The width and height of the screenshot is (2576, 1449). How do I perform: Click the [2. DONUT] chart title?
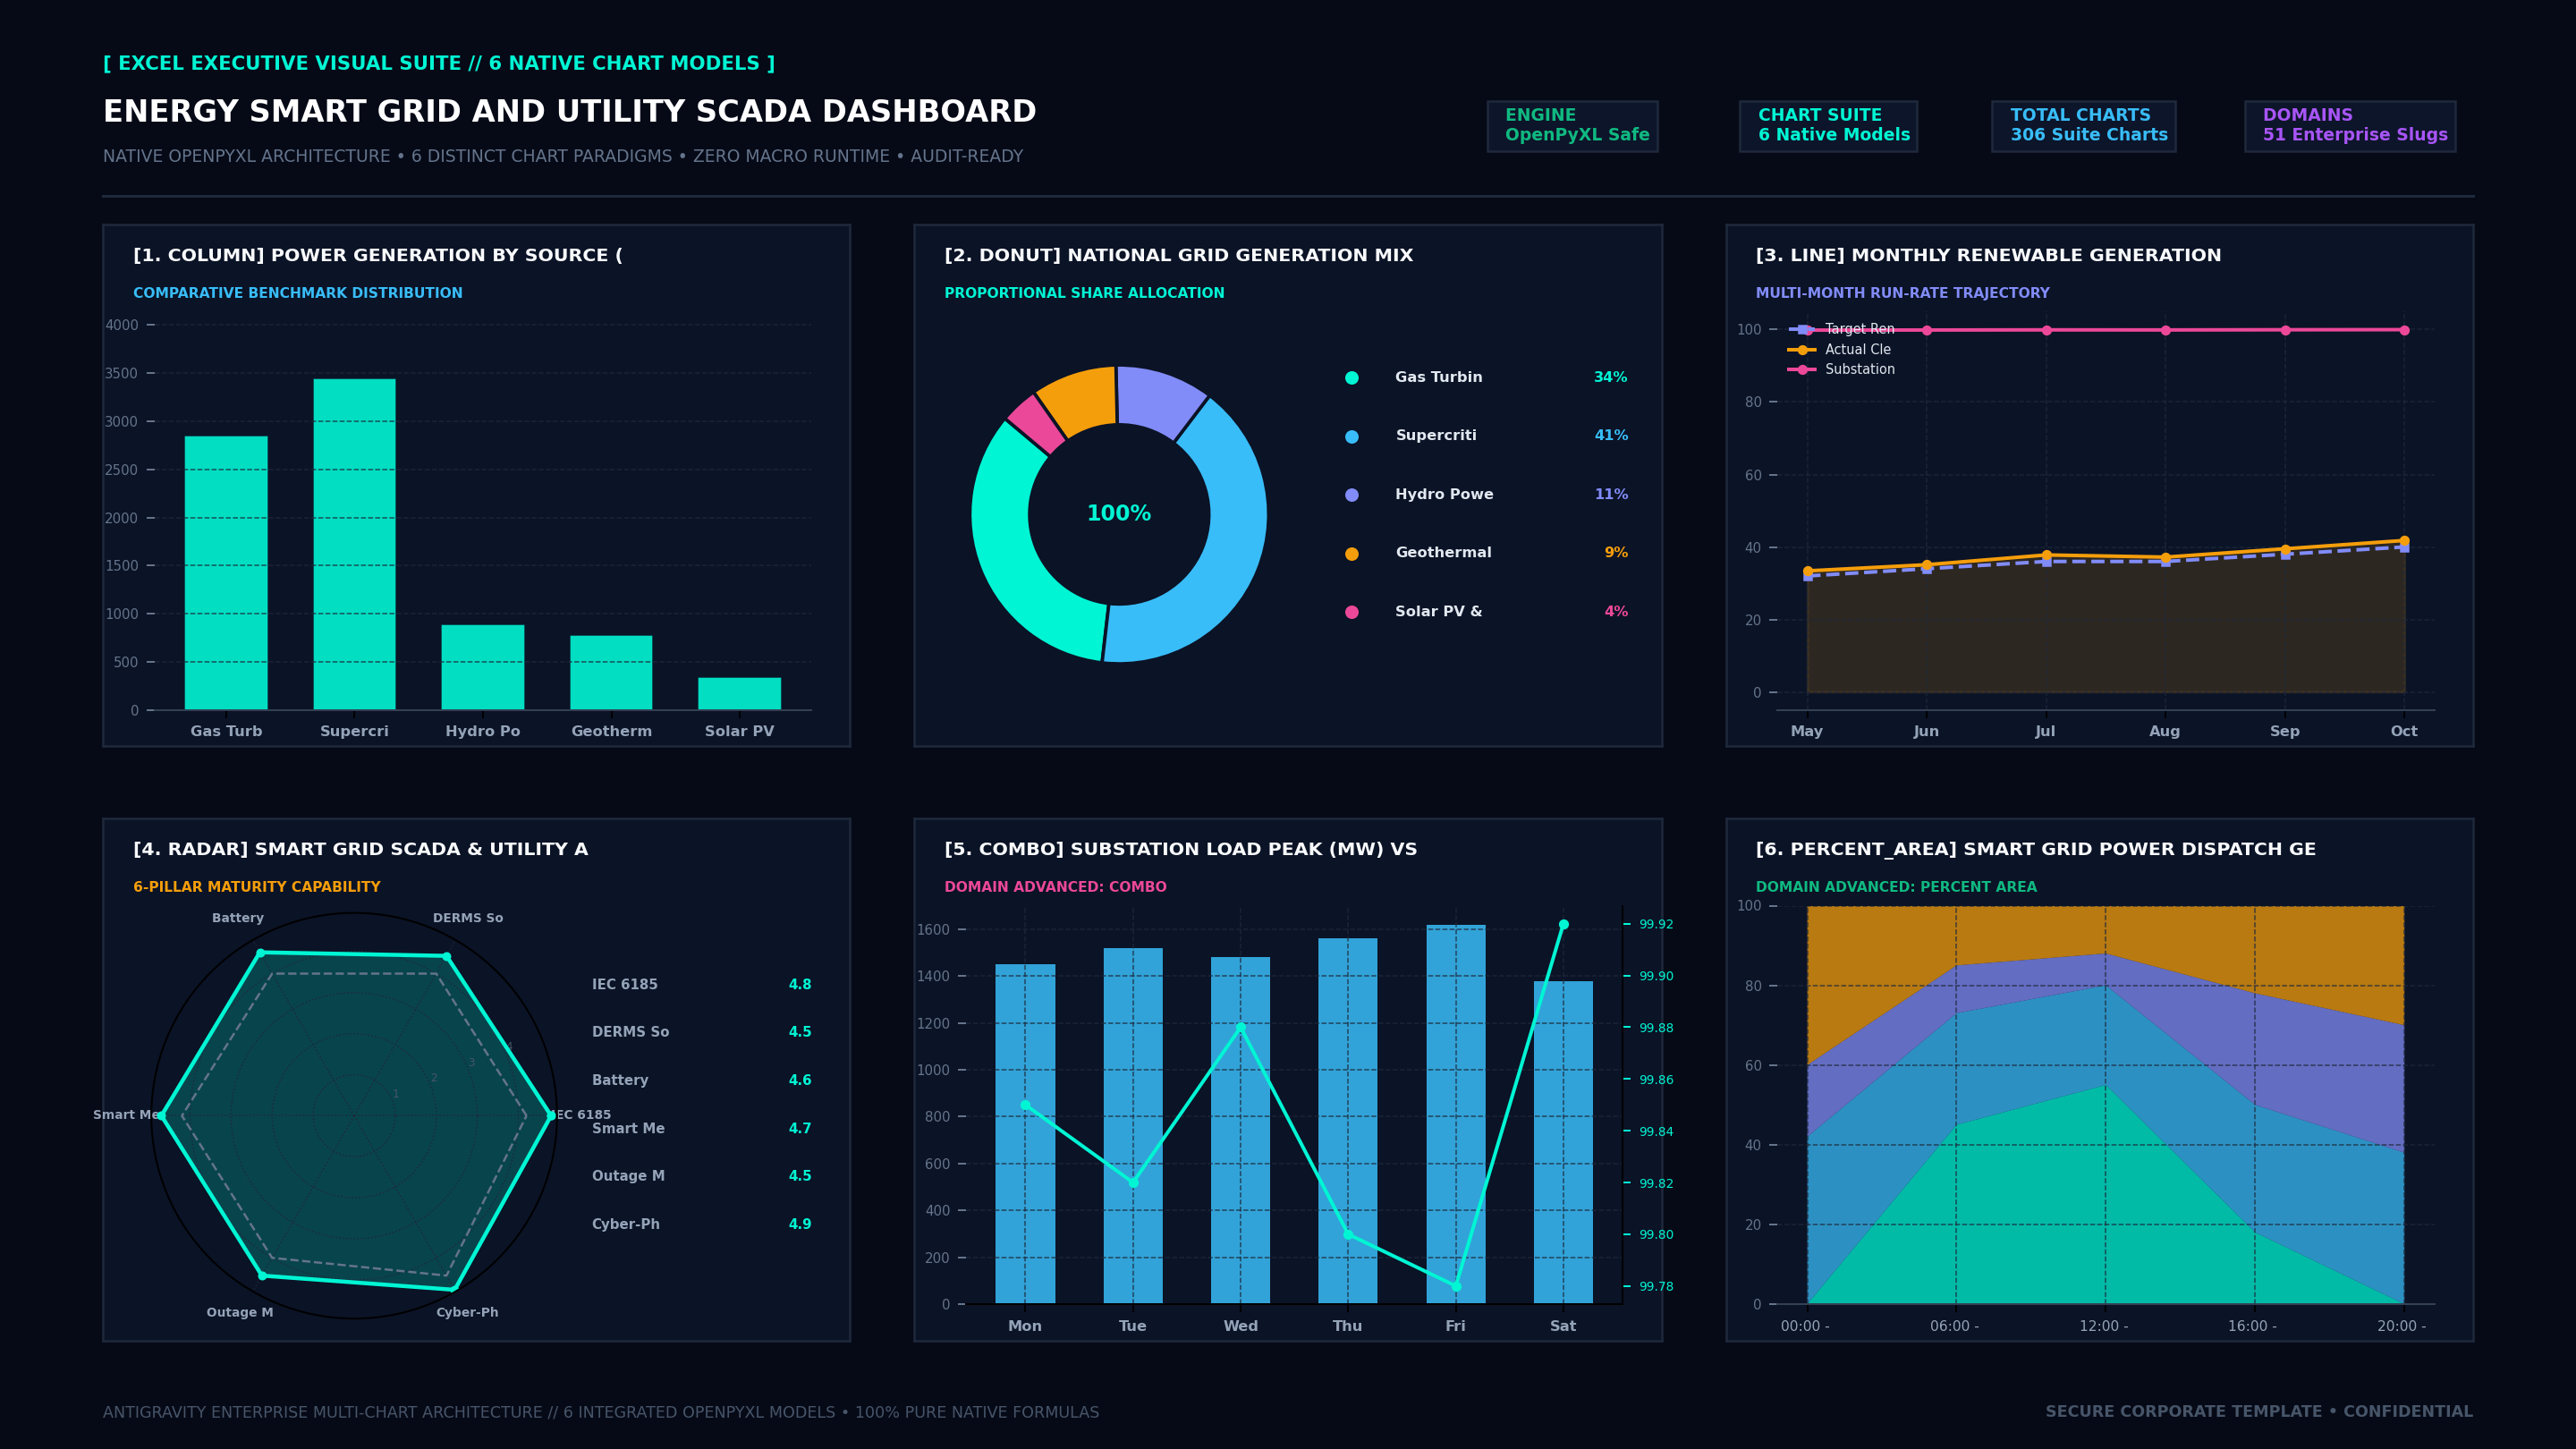tap(1179, 255)
